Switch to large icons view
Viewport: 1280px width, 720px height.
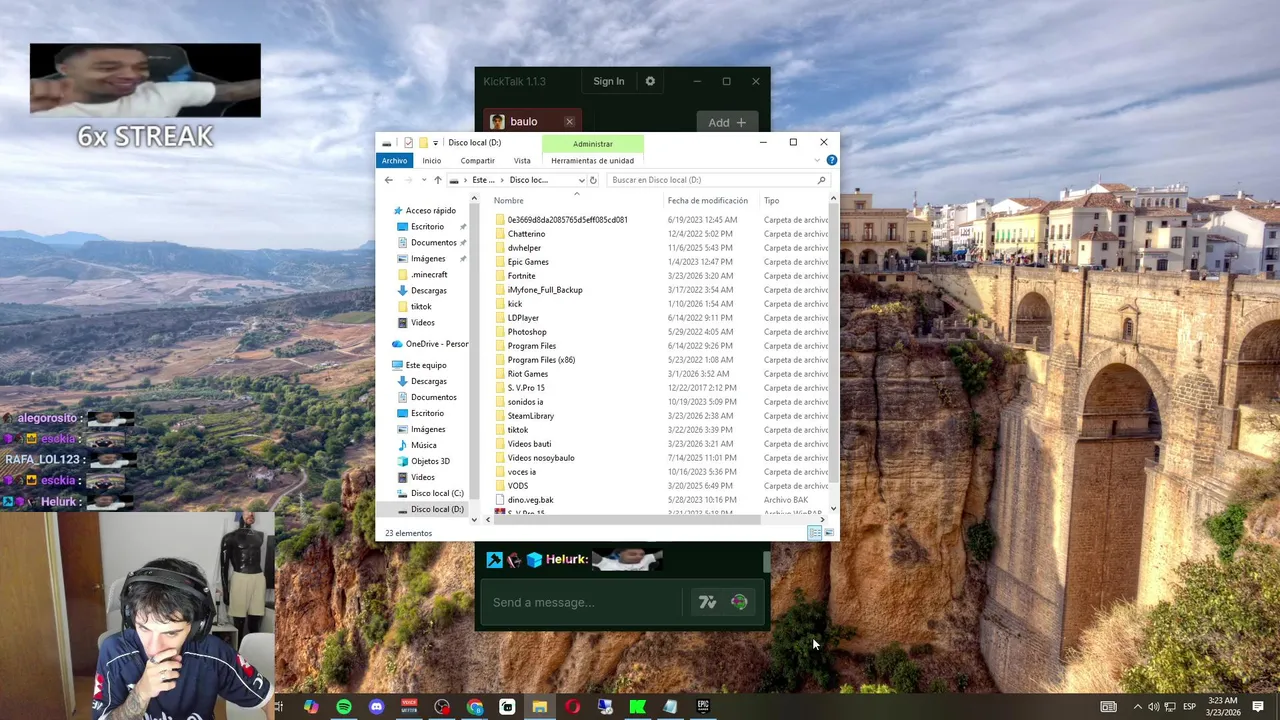[829, 533]
